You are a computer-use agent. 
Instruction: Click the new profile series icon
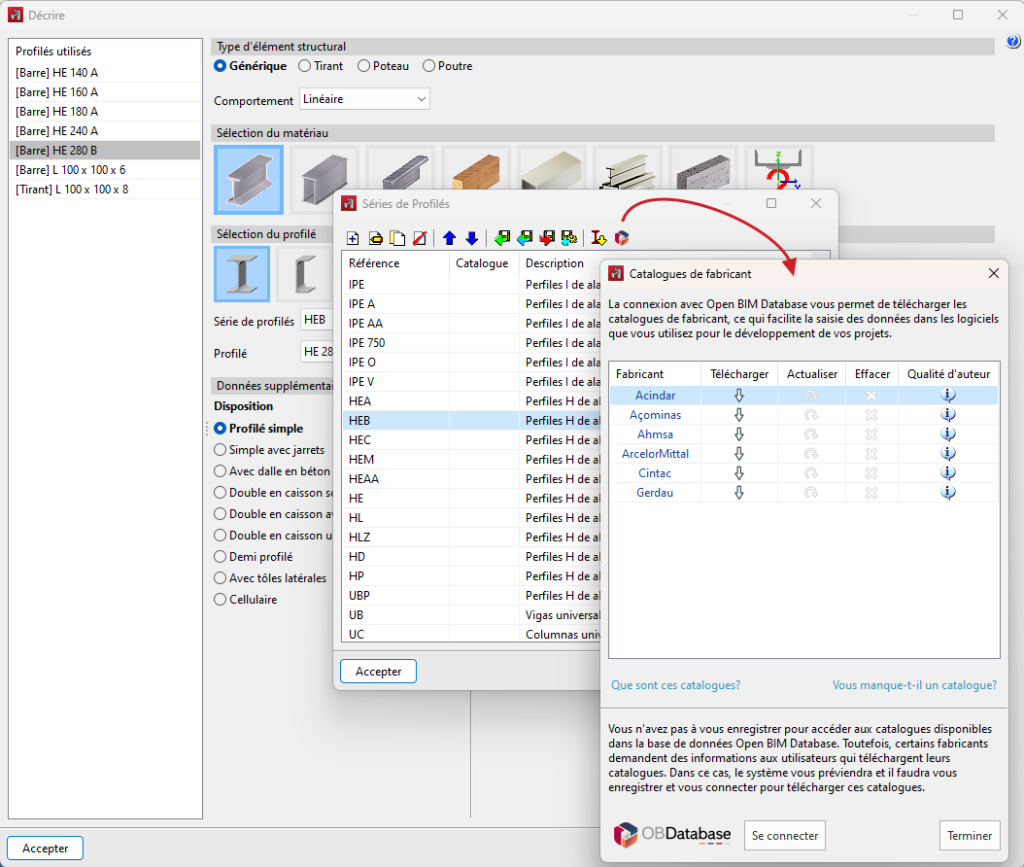353,238
